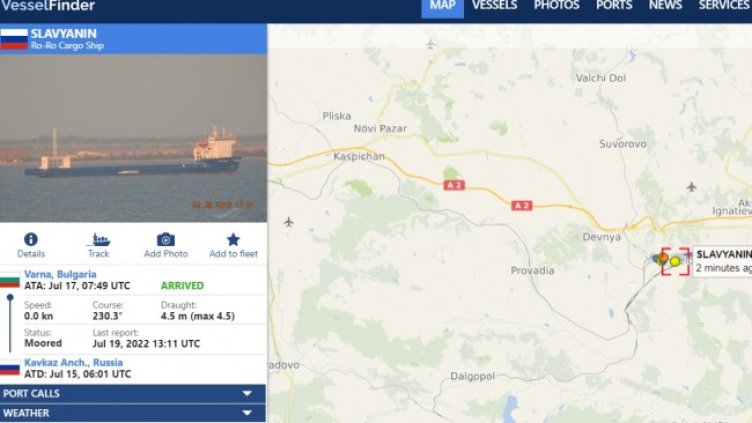Screen dimensions: 752x423
Task: Expand the WEATHER section arrow
Action: pos(247,412)
